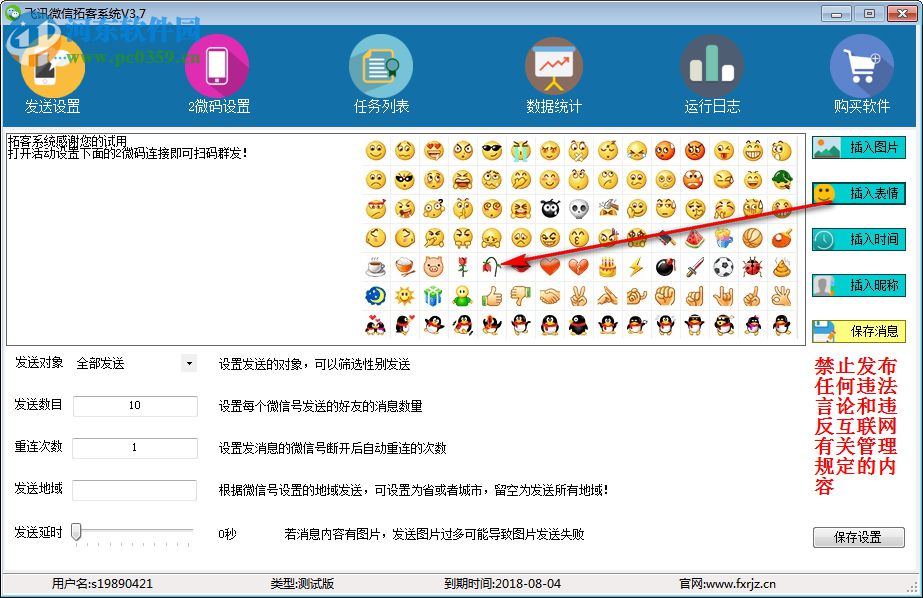Image resolution: width=923 pixels, height=598 pixels.
Task: Switch to 任务列表 section
Action: pyautogui.click(x=381, y=75)
